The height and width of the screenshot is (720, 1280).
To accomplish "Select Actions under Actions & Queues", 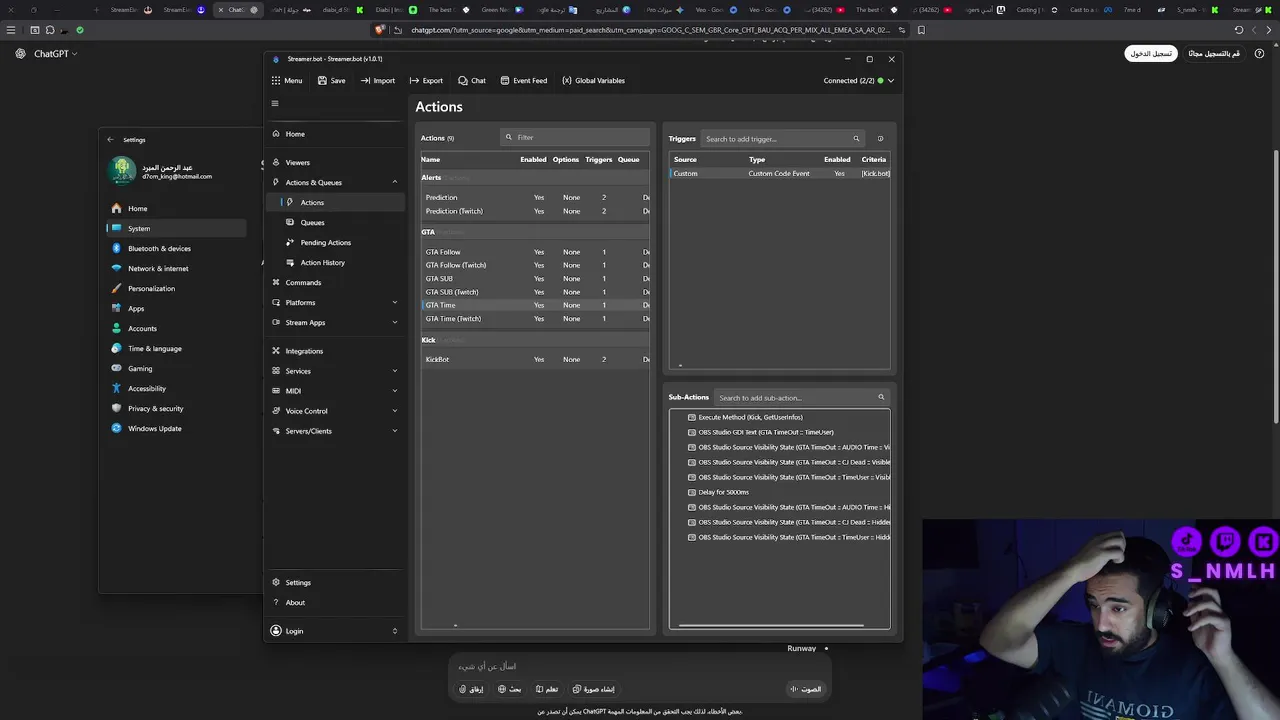I will (x=334, y=202).
